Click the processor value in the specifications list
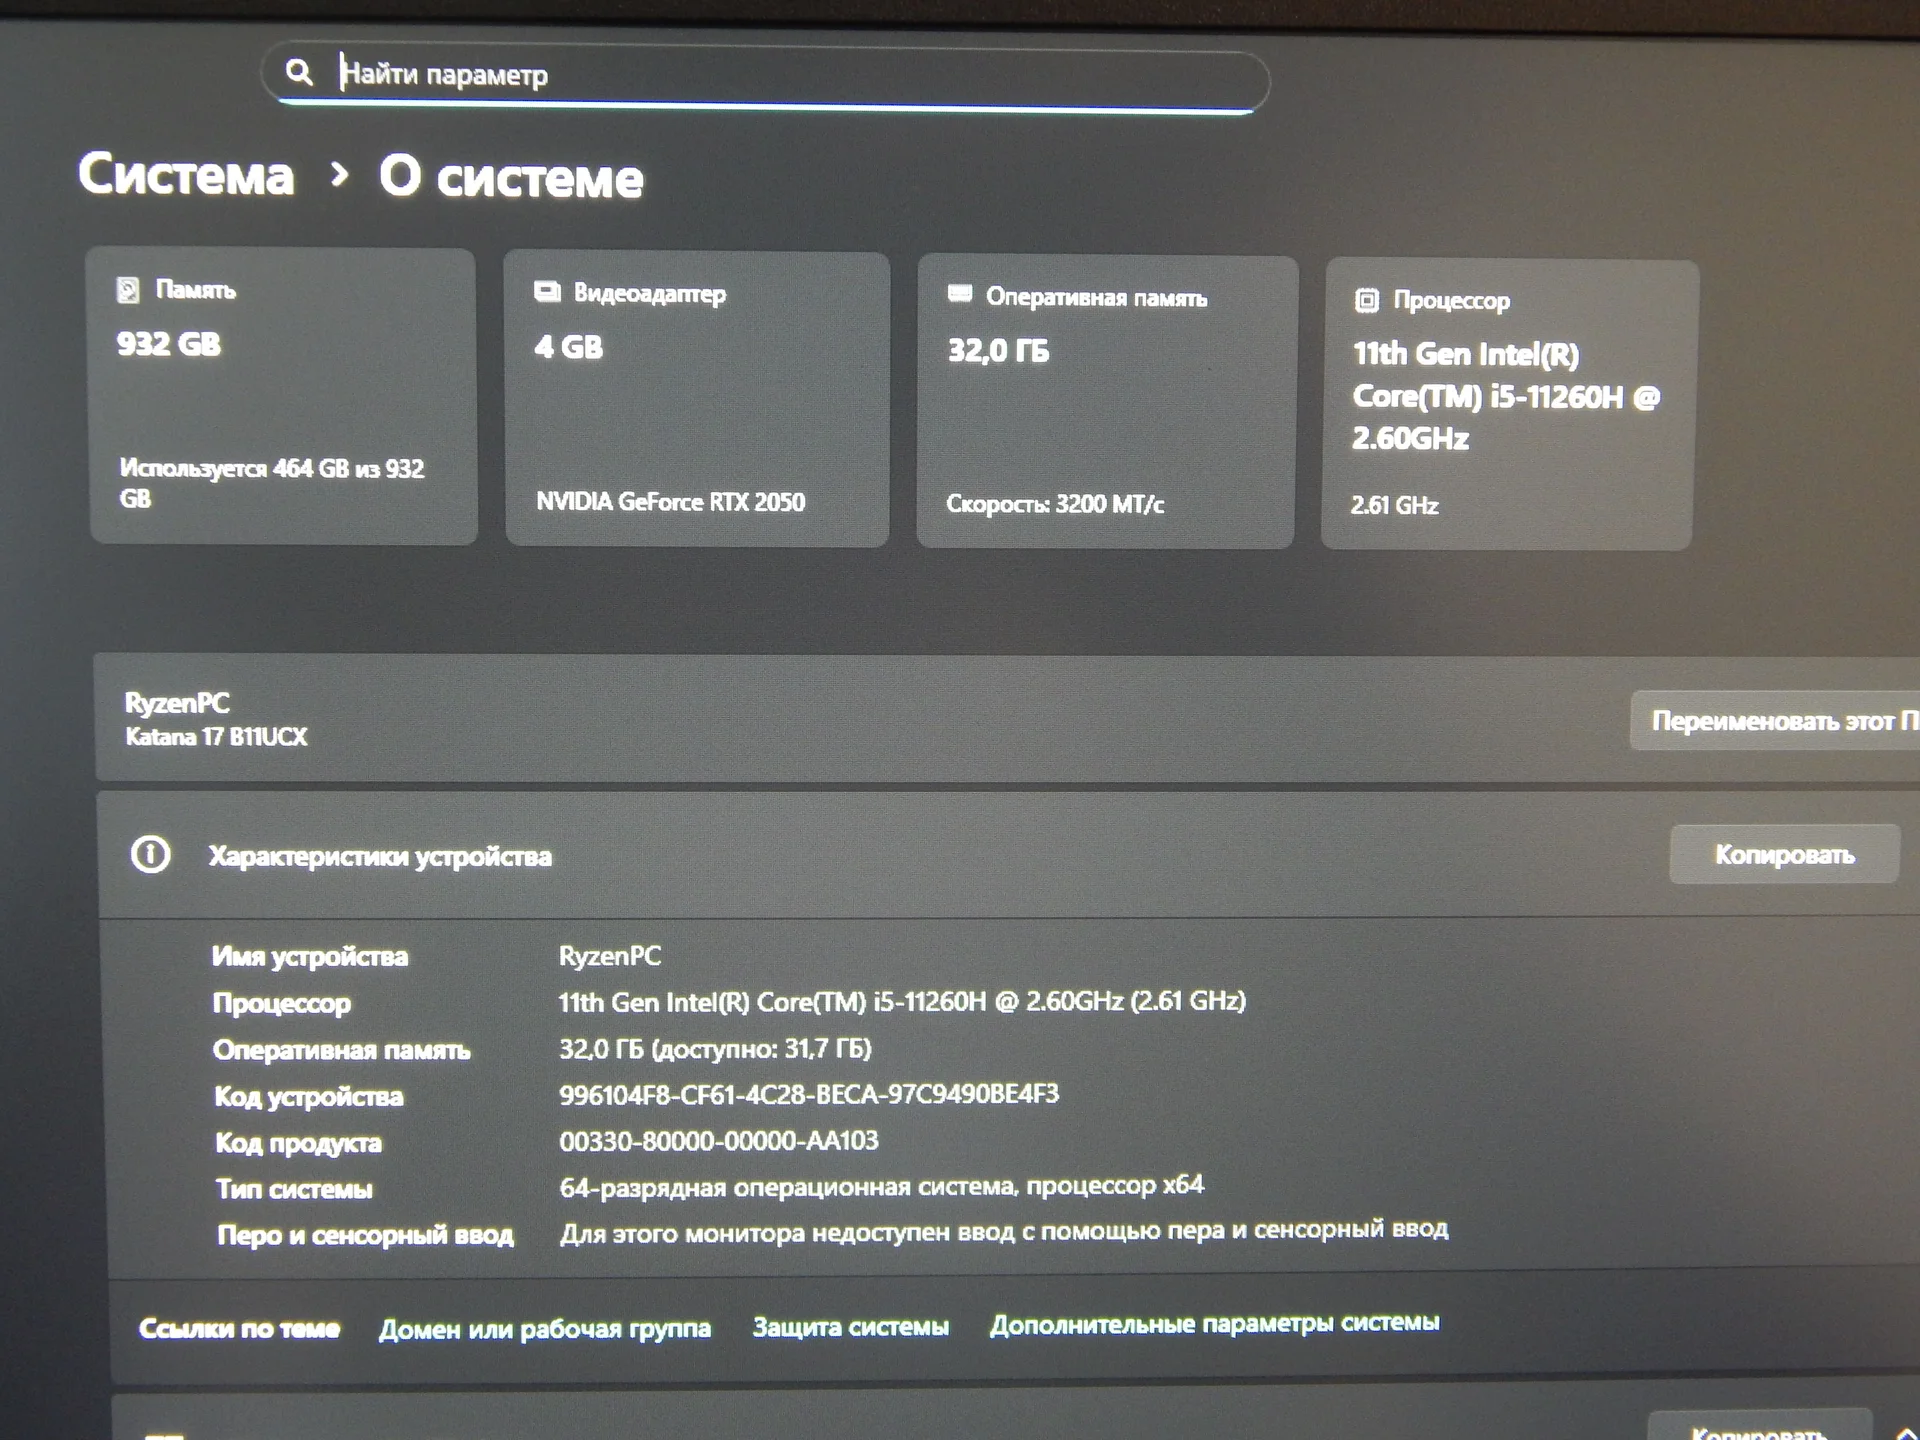Screen dimensions: 1920x1440 tap(902, 1002)
